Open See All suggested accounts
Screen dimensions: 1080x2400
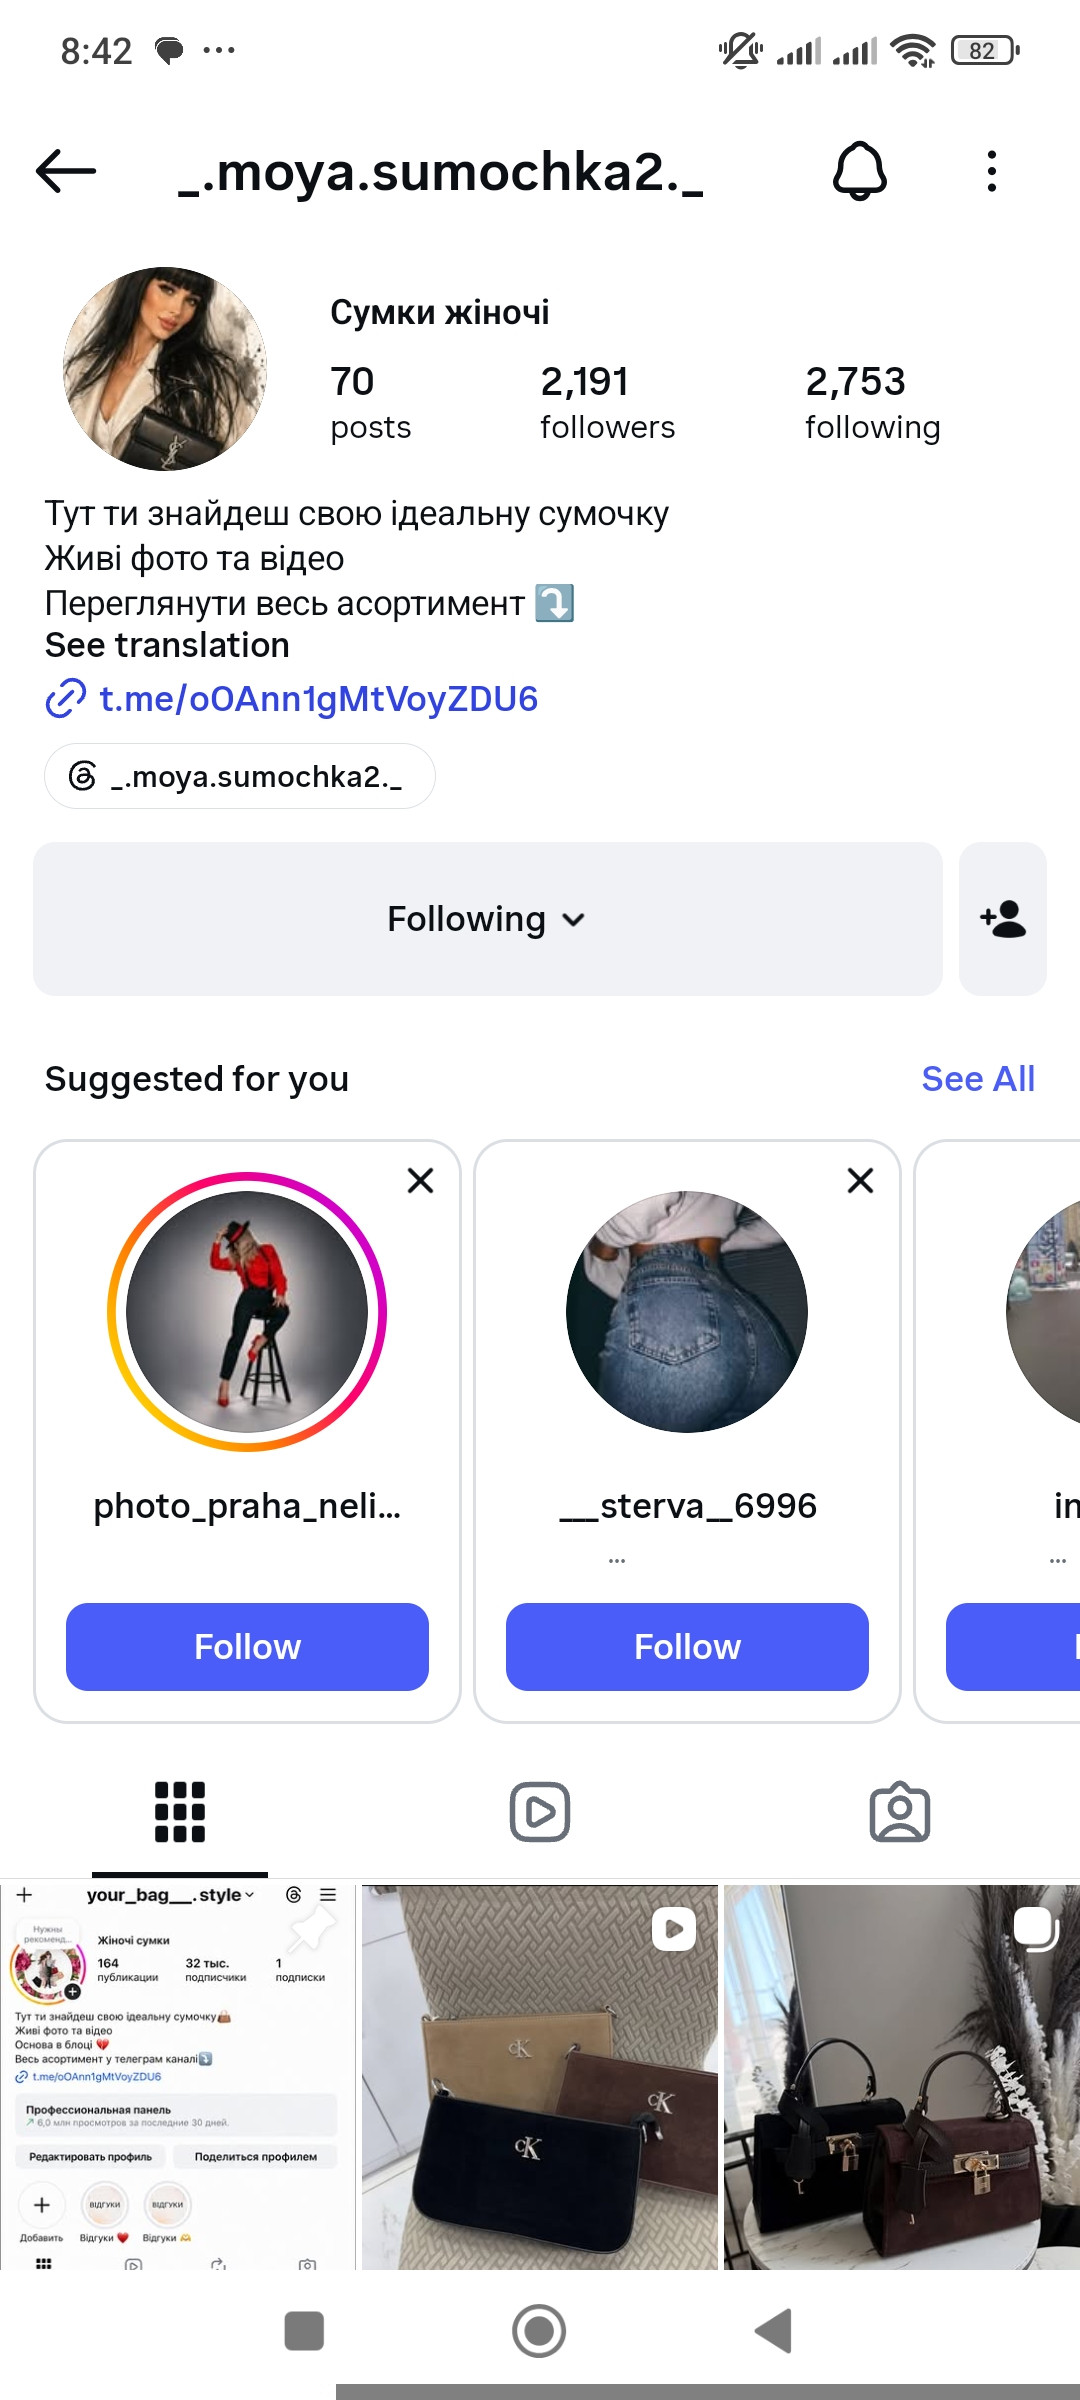point(978,1079)
